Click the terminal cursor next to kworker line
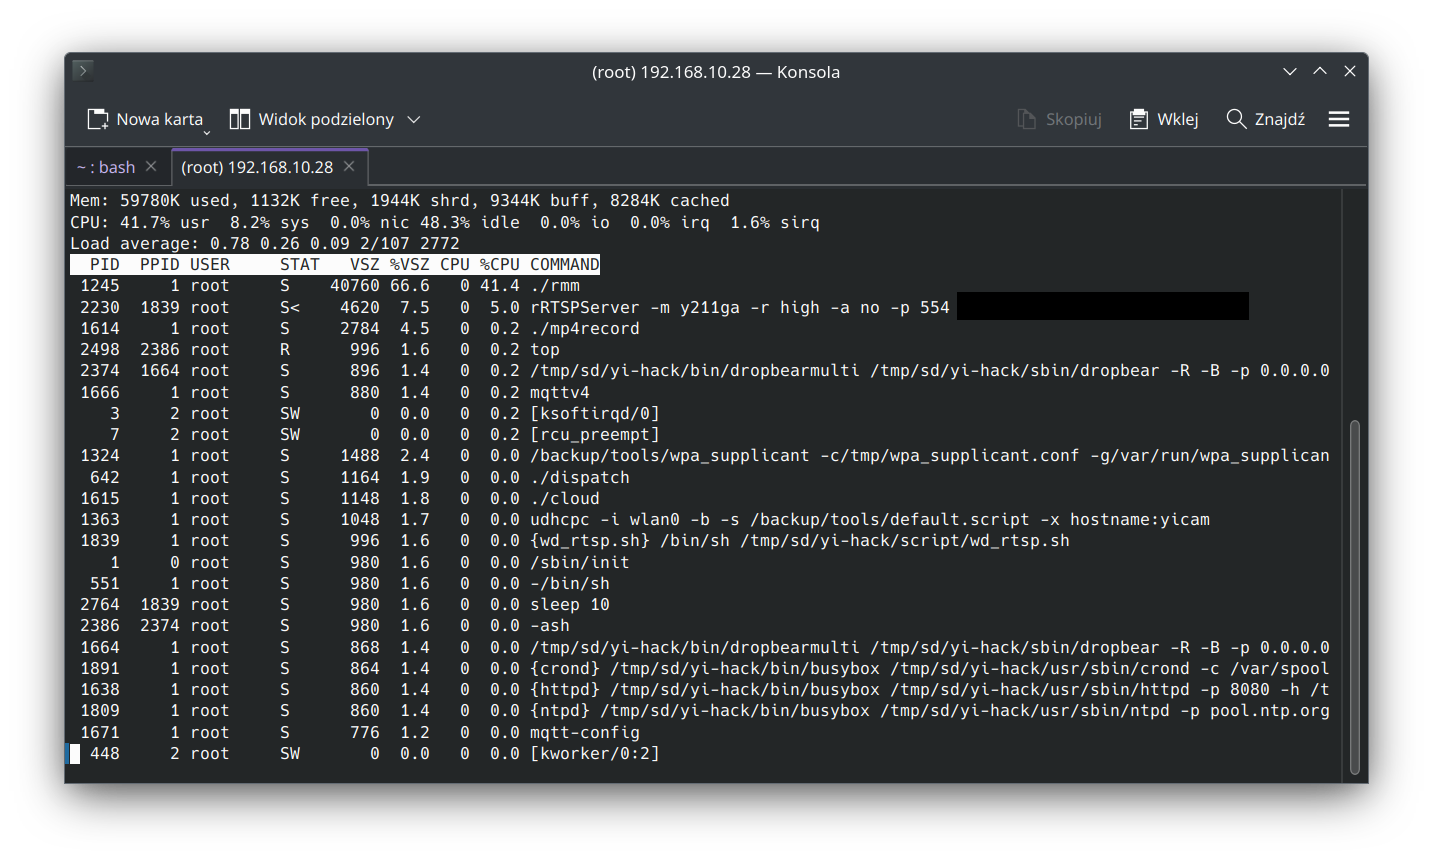The width and height of the screenshot is (1433, 860). click(73, 753)
